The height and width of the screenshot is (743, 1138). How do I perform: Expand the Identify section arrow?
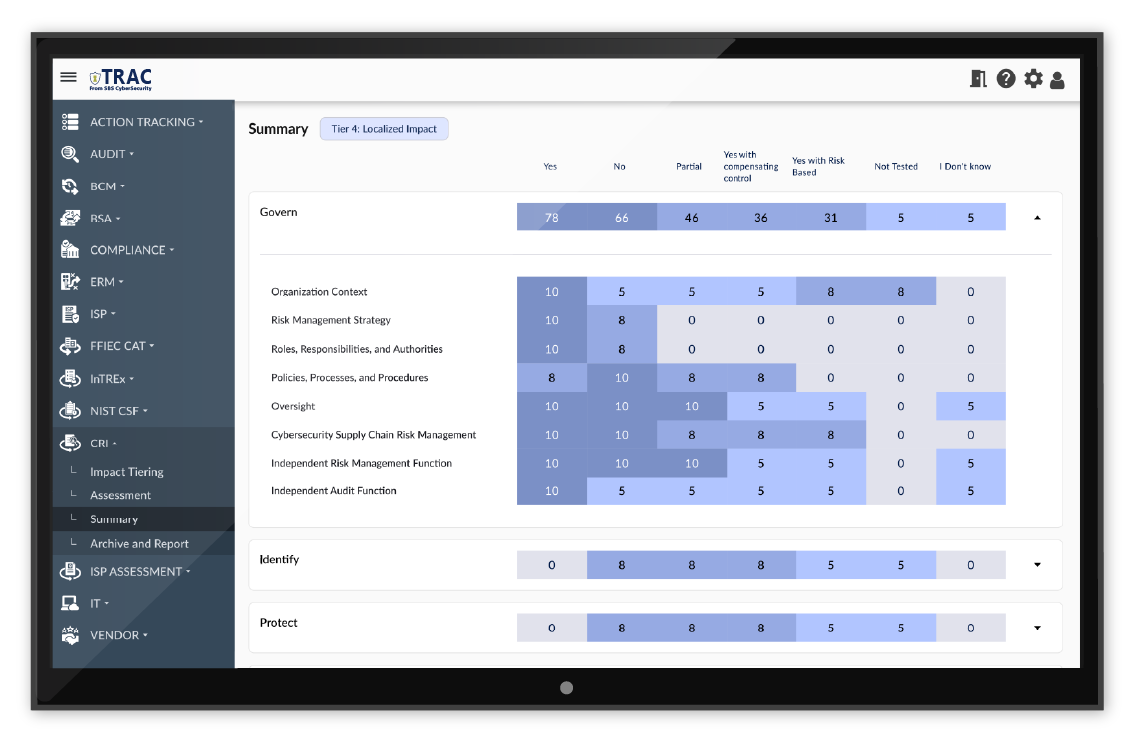(x=1037, y=565)
